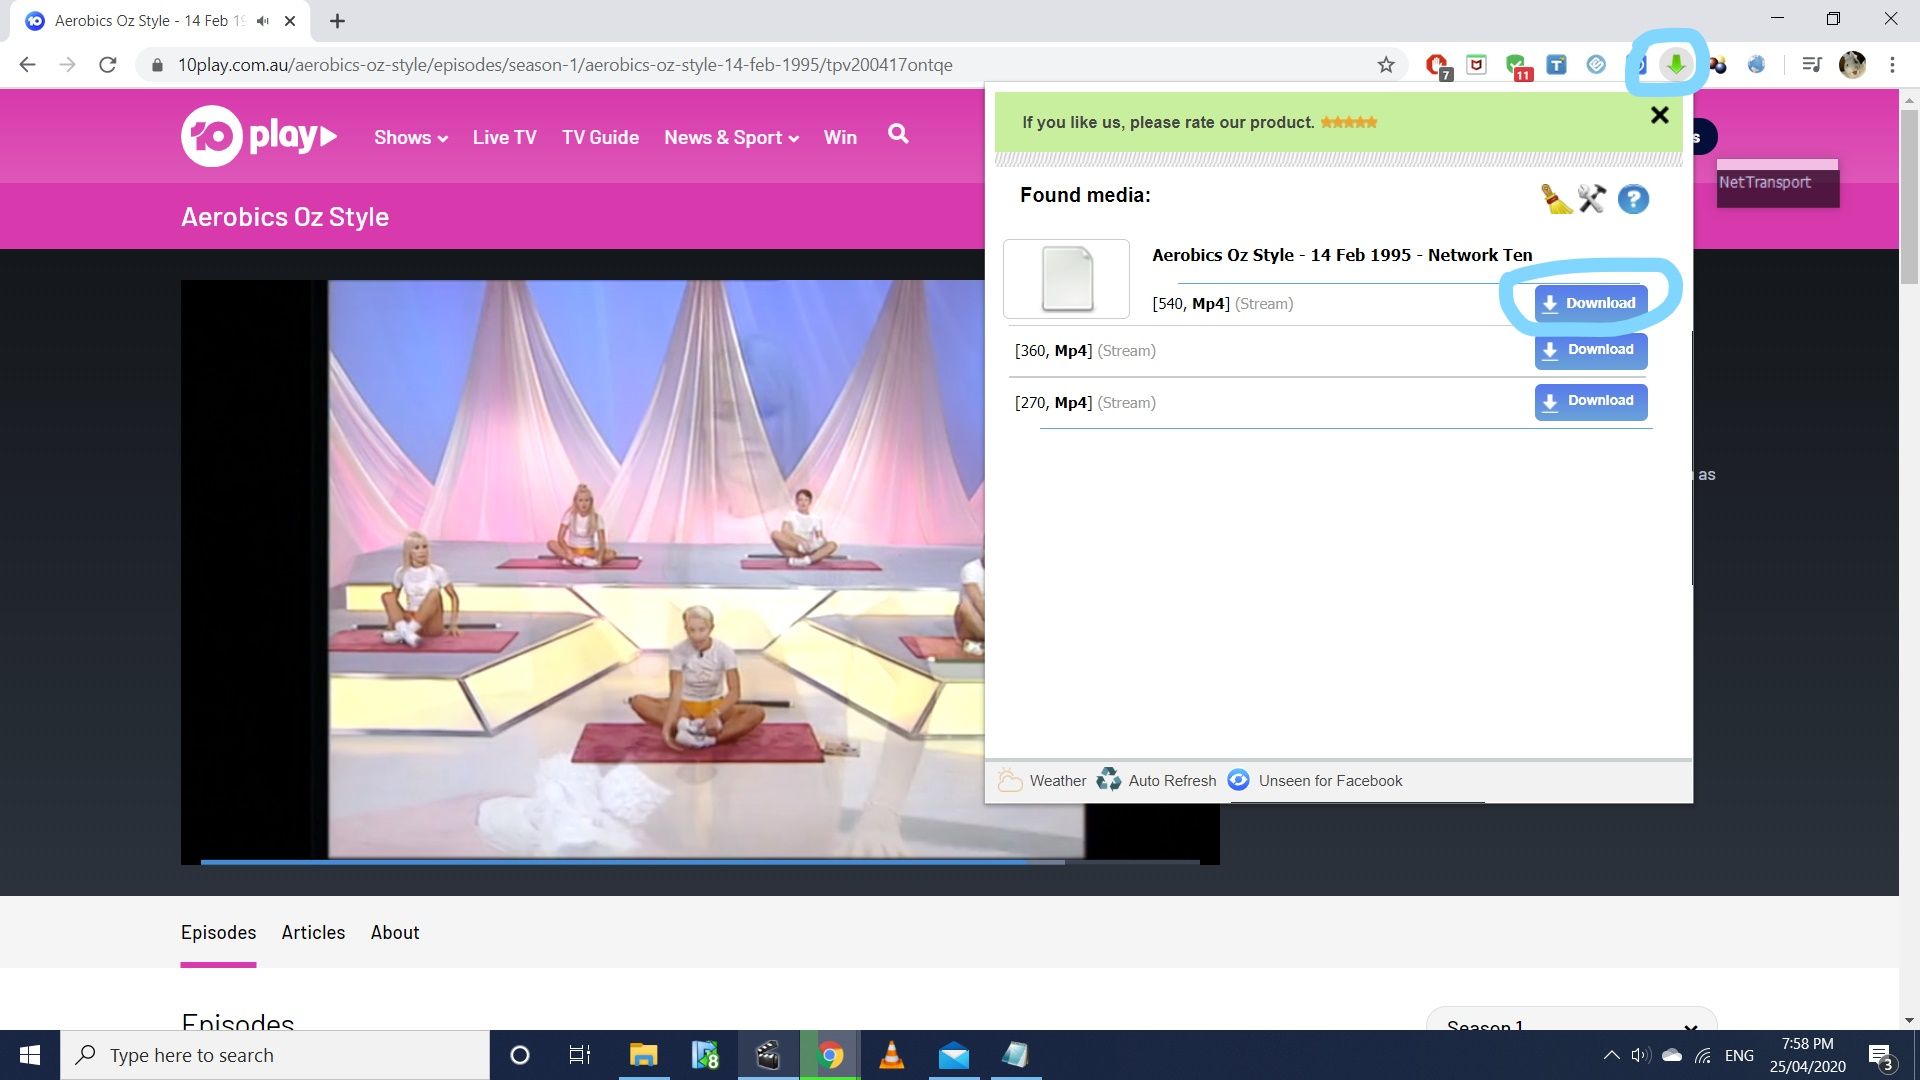This screenshot has width=1920, height=1080.
Task: Open the tools settings icon in popup
Action: [1592, 199]
